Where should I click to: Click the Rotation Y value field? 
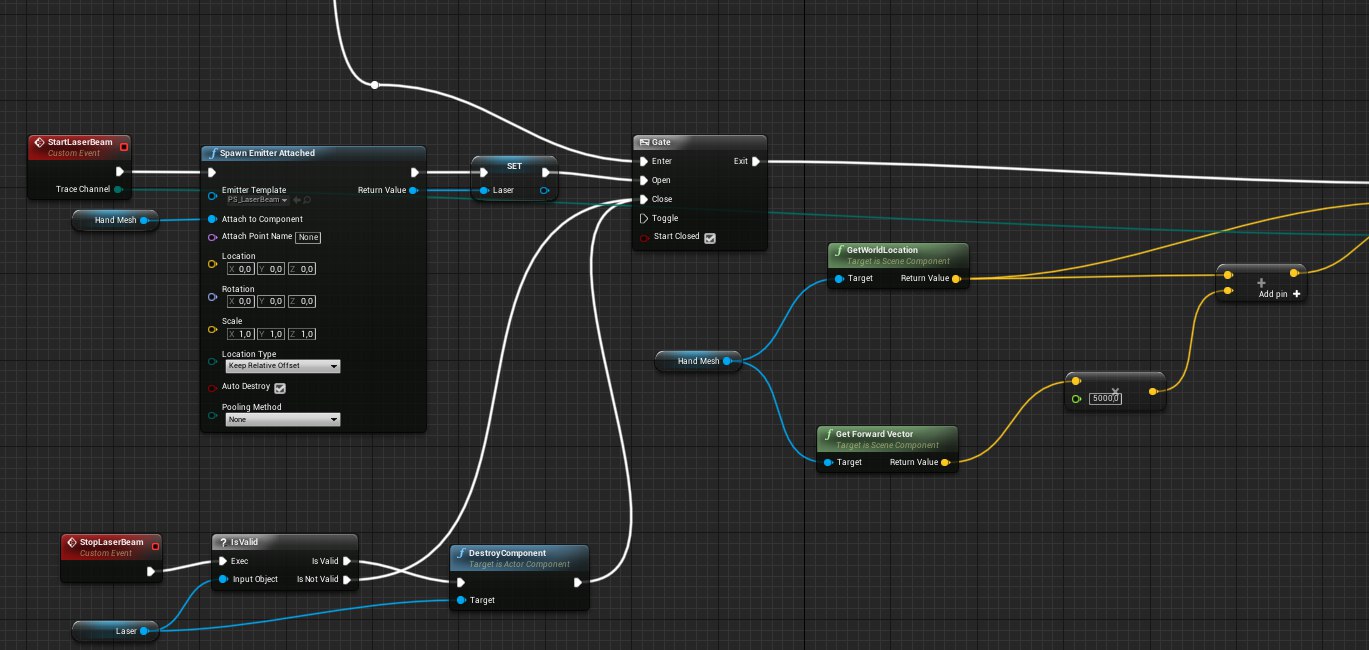click(x=270, y=301)
